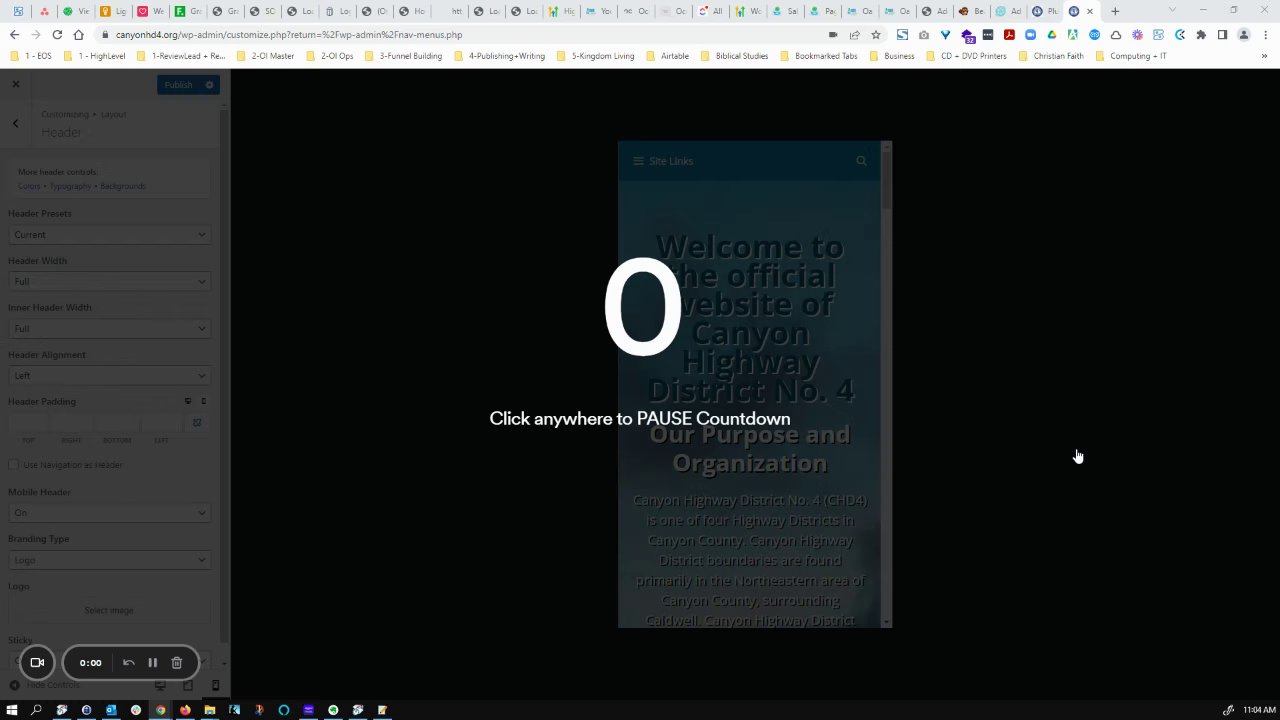Open publish settings gear beside Publish
1280x720 pixels.
(x=209, y=85)
